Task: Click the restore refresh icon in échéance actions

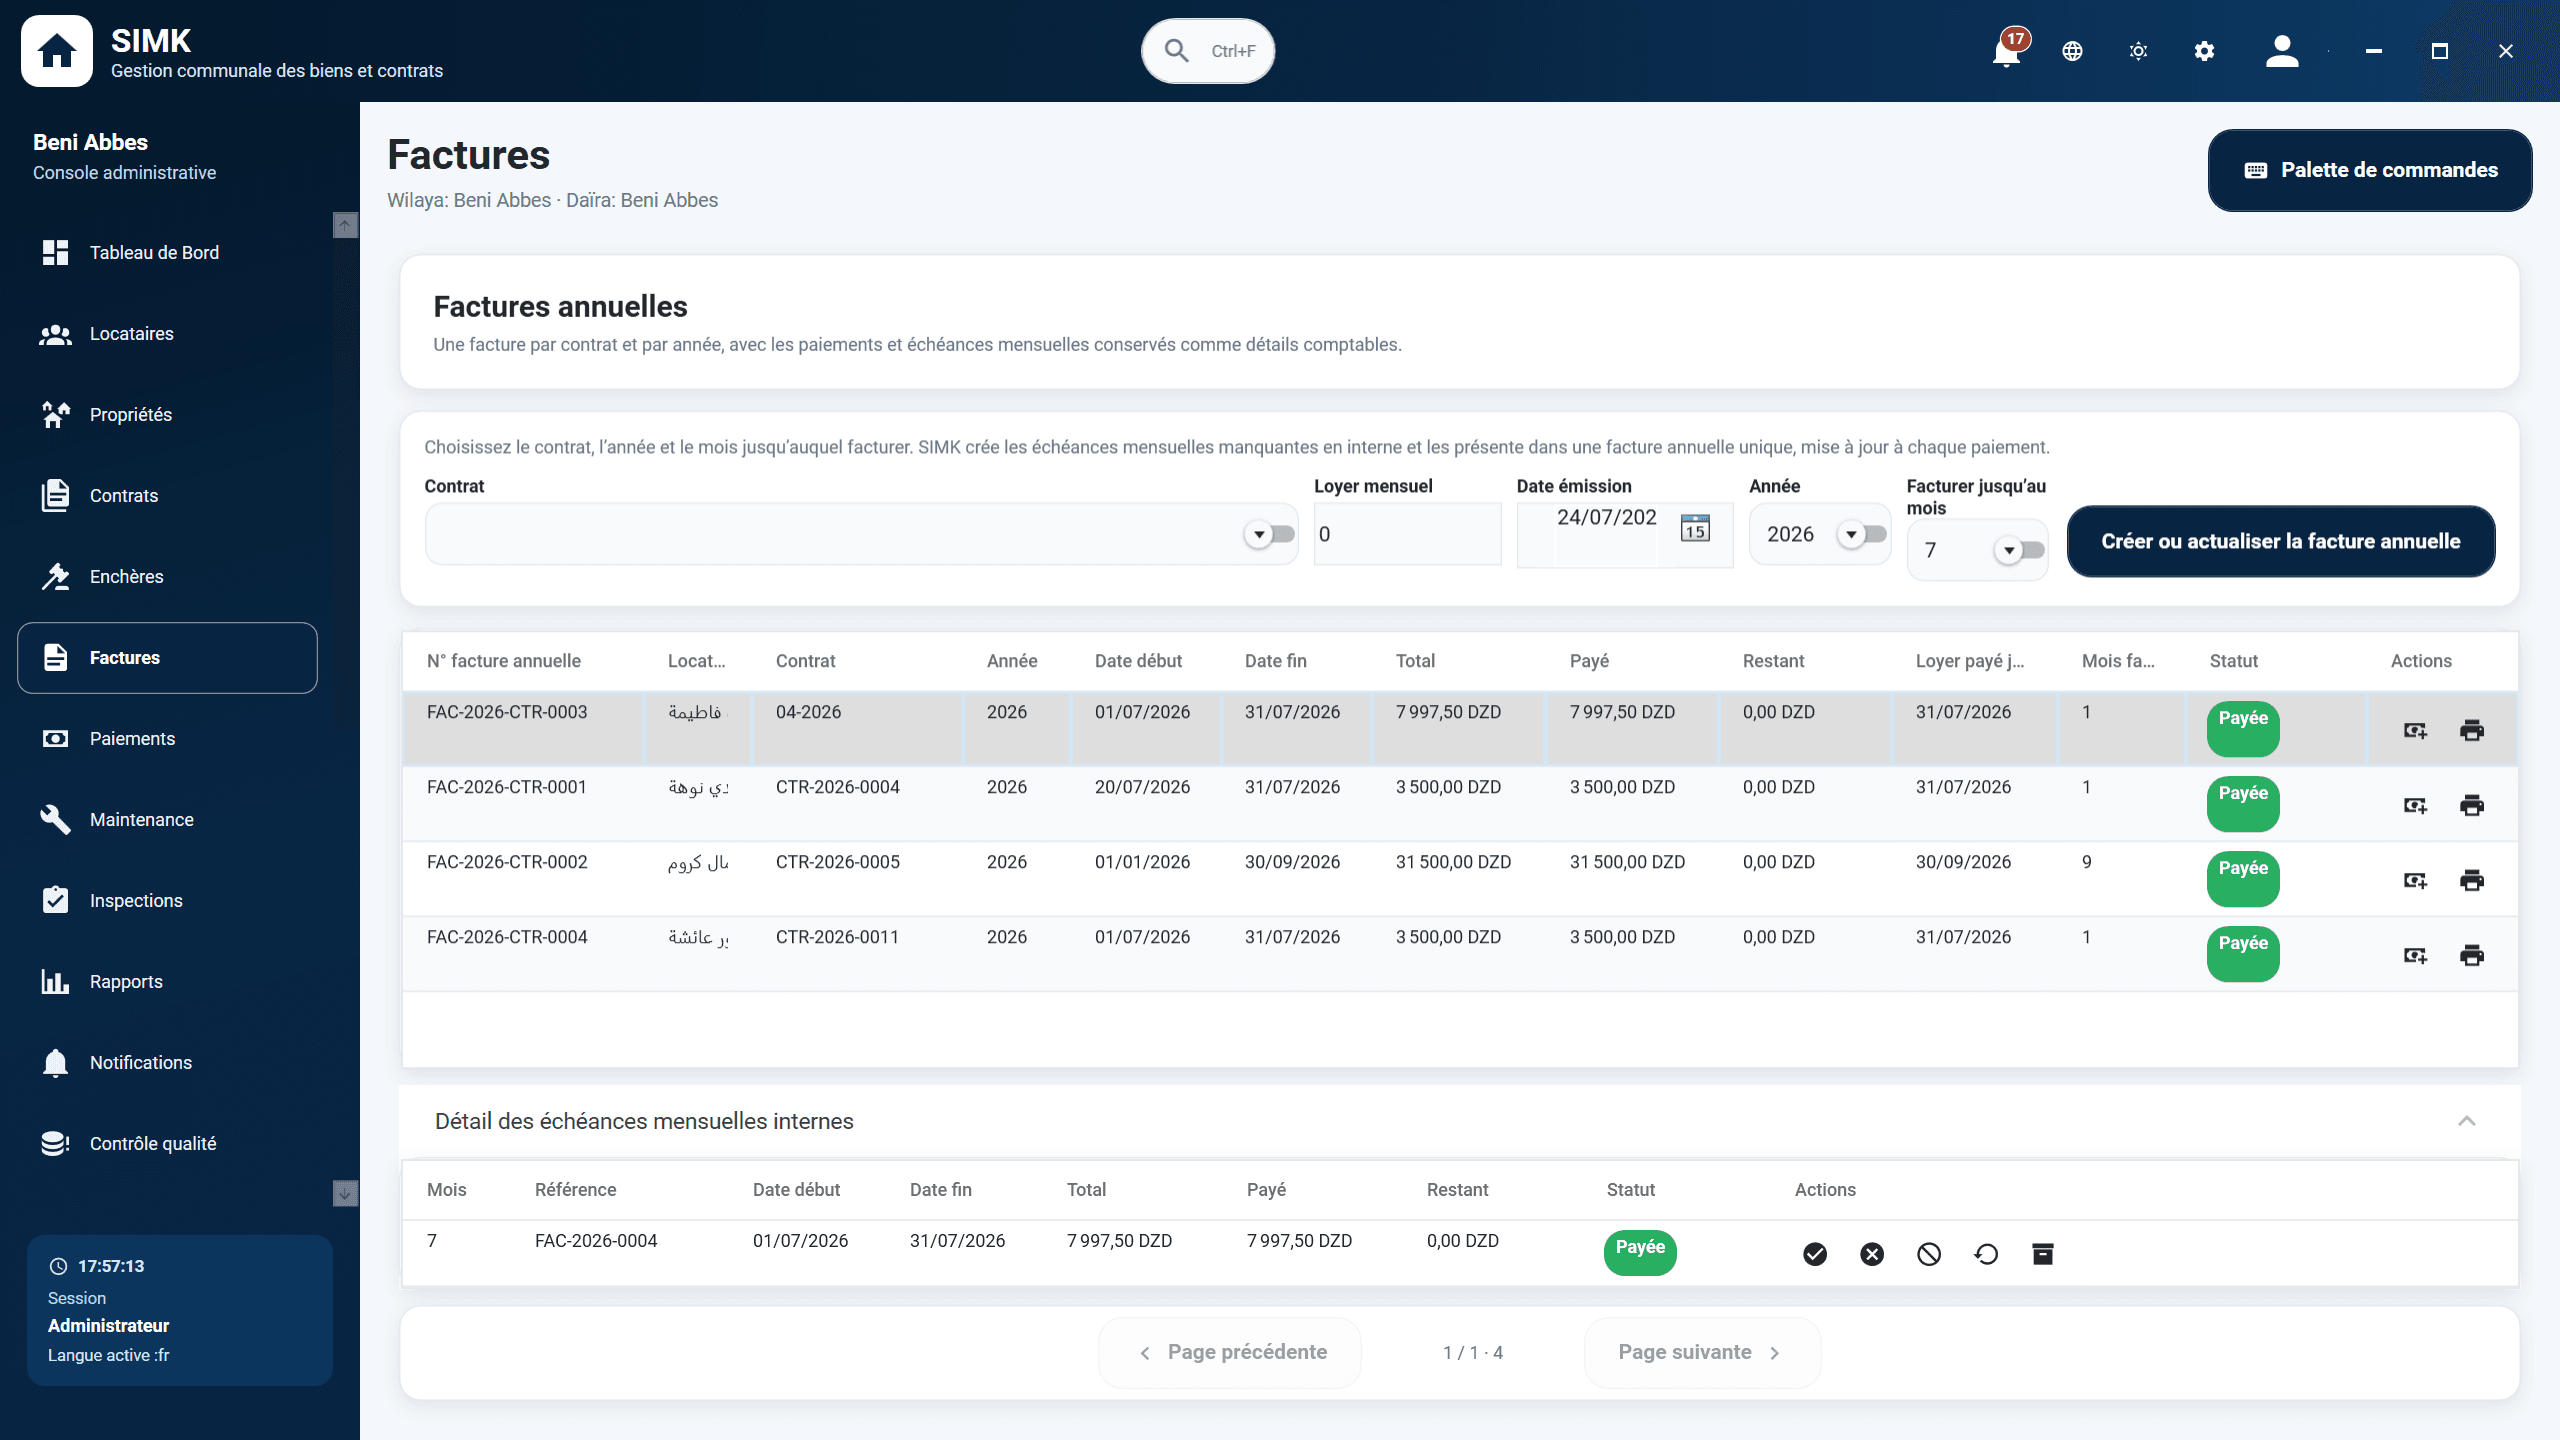Action: pyautogui.click(x=1986, y=1254)
